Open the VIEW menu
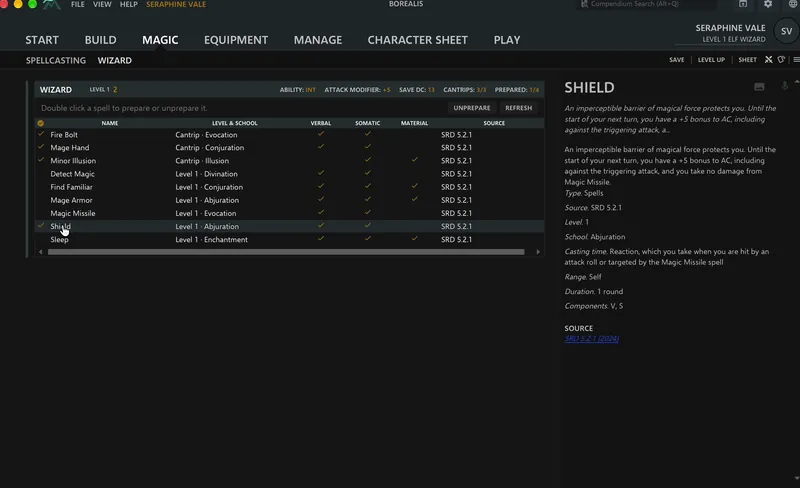Viewport: 800px width, 488px height. coord(102,4)
